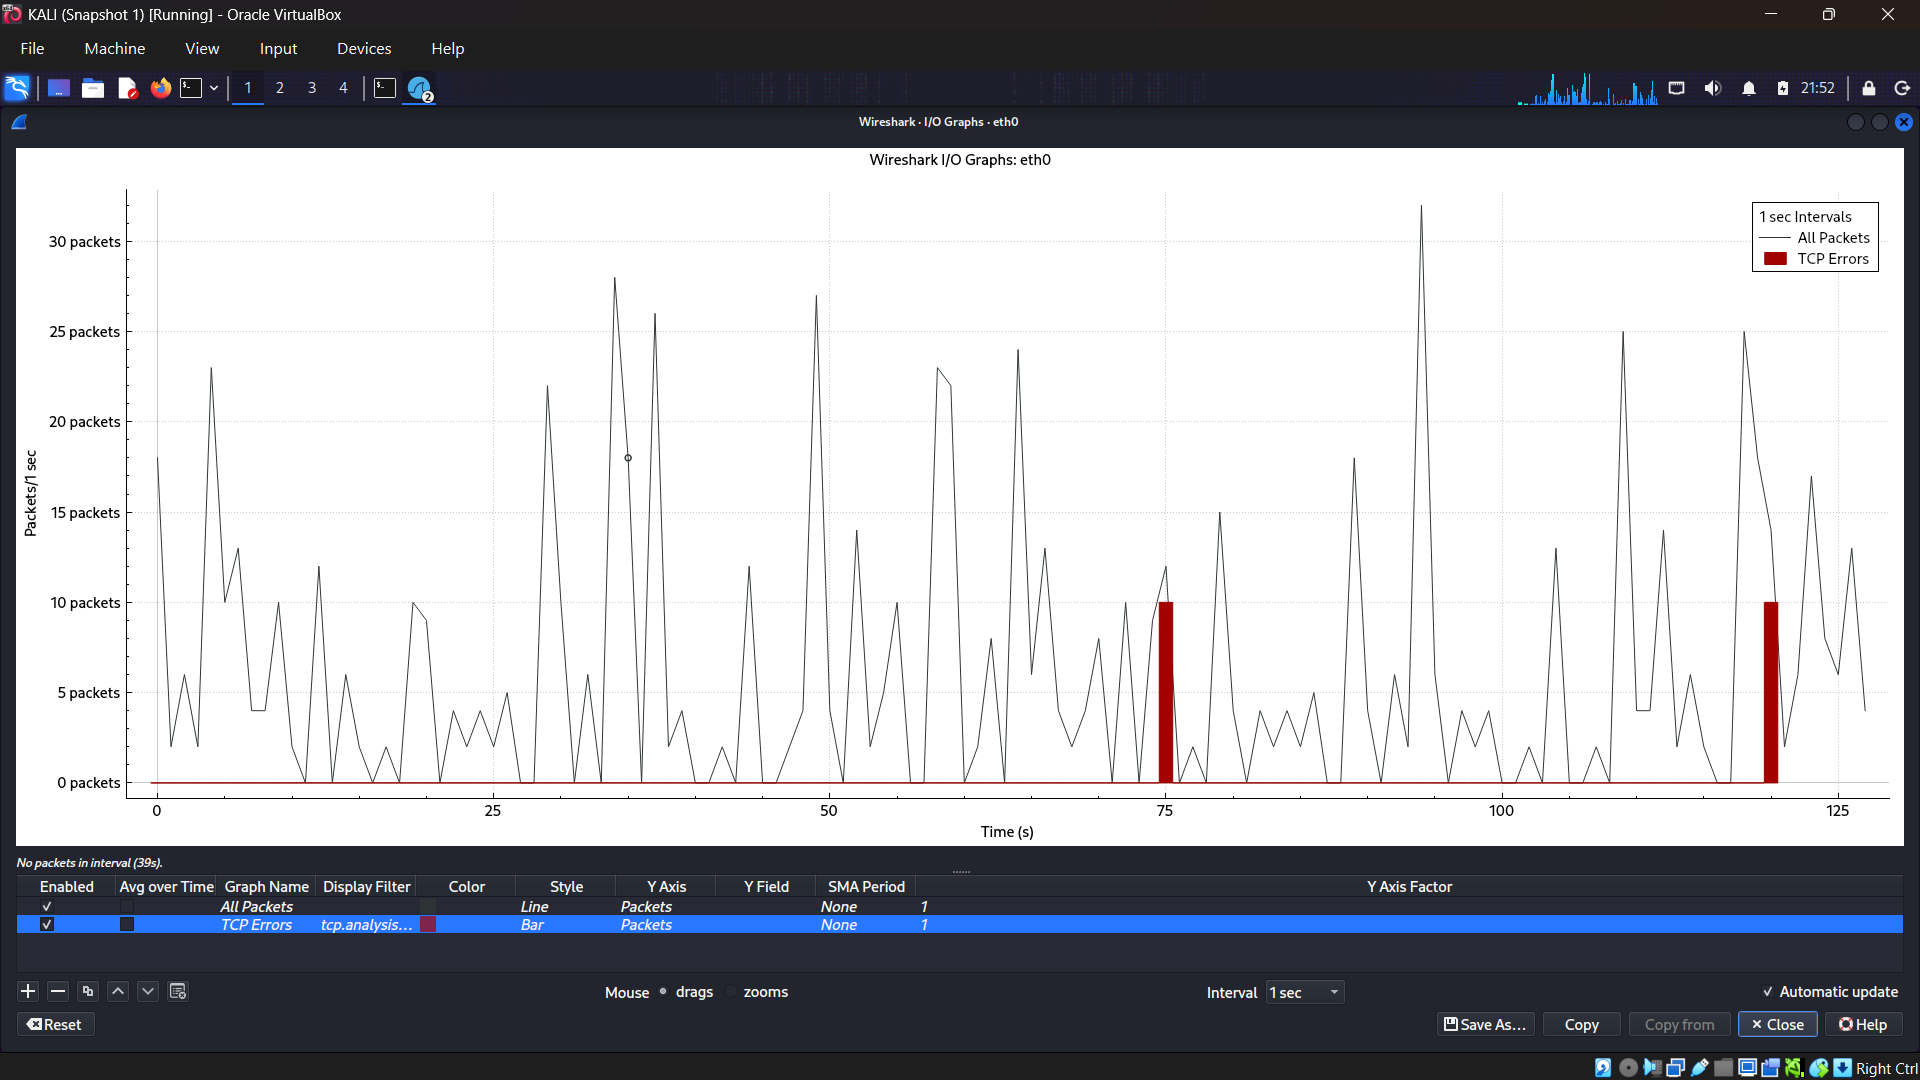Add a new graph with the plus button

tap(28, 991)
